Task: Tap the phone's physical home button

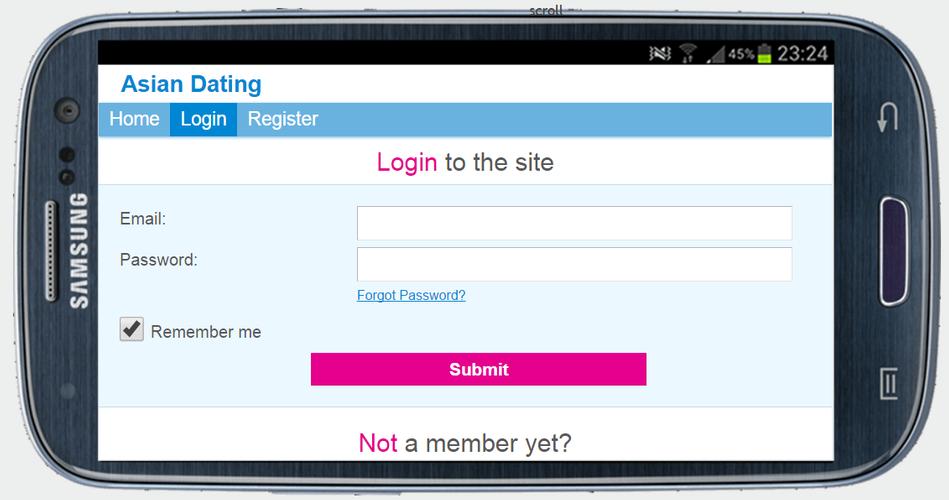Action: (x=894, y=251)
